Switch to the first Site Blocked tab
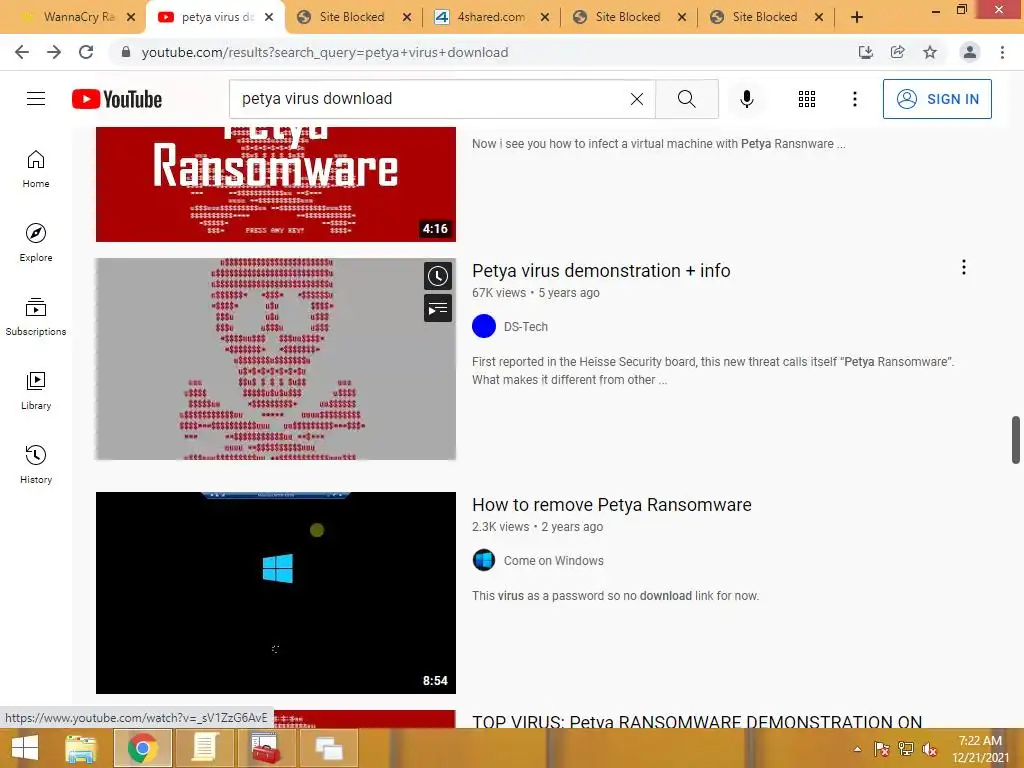The width and height of the screenshot is (1024, 768). pyautogui.click(x=352, y=17)
